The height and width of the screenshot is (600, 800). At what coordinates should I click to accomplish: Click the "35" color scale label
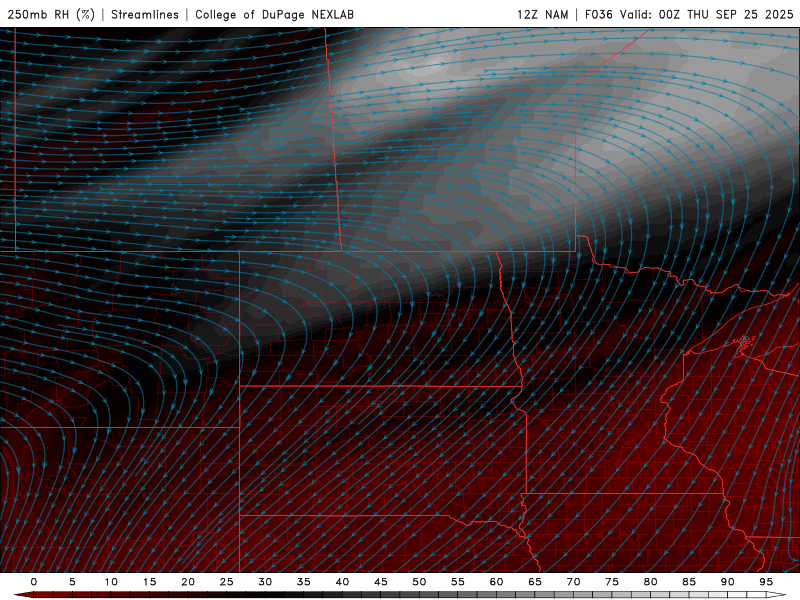click(x=304, y=582)
